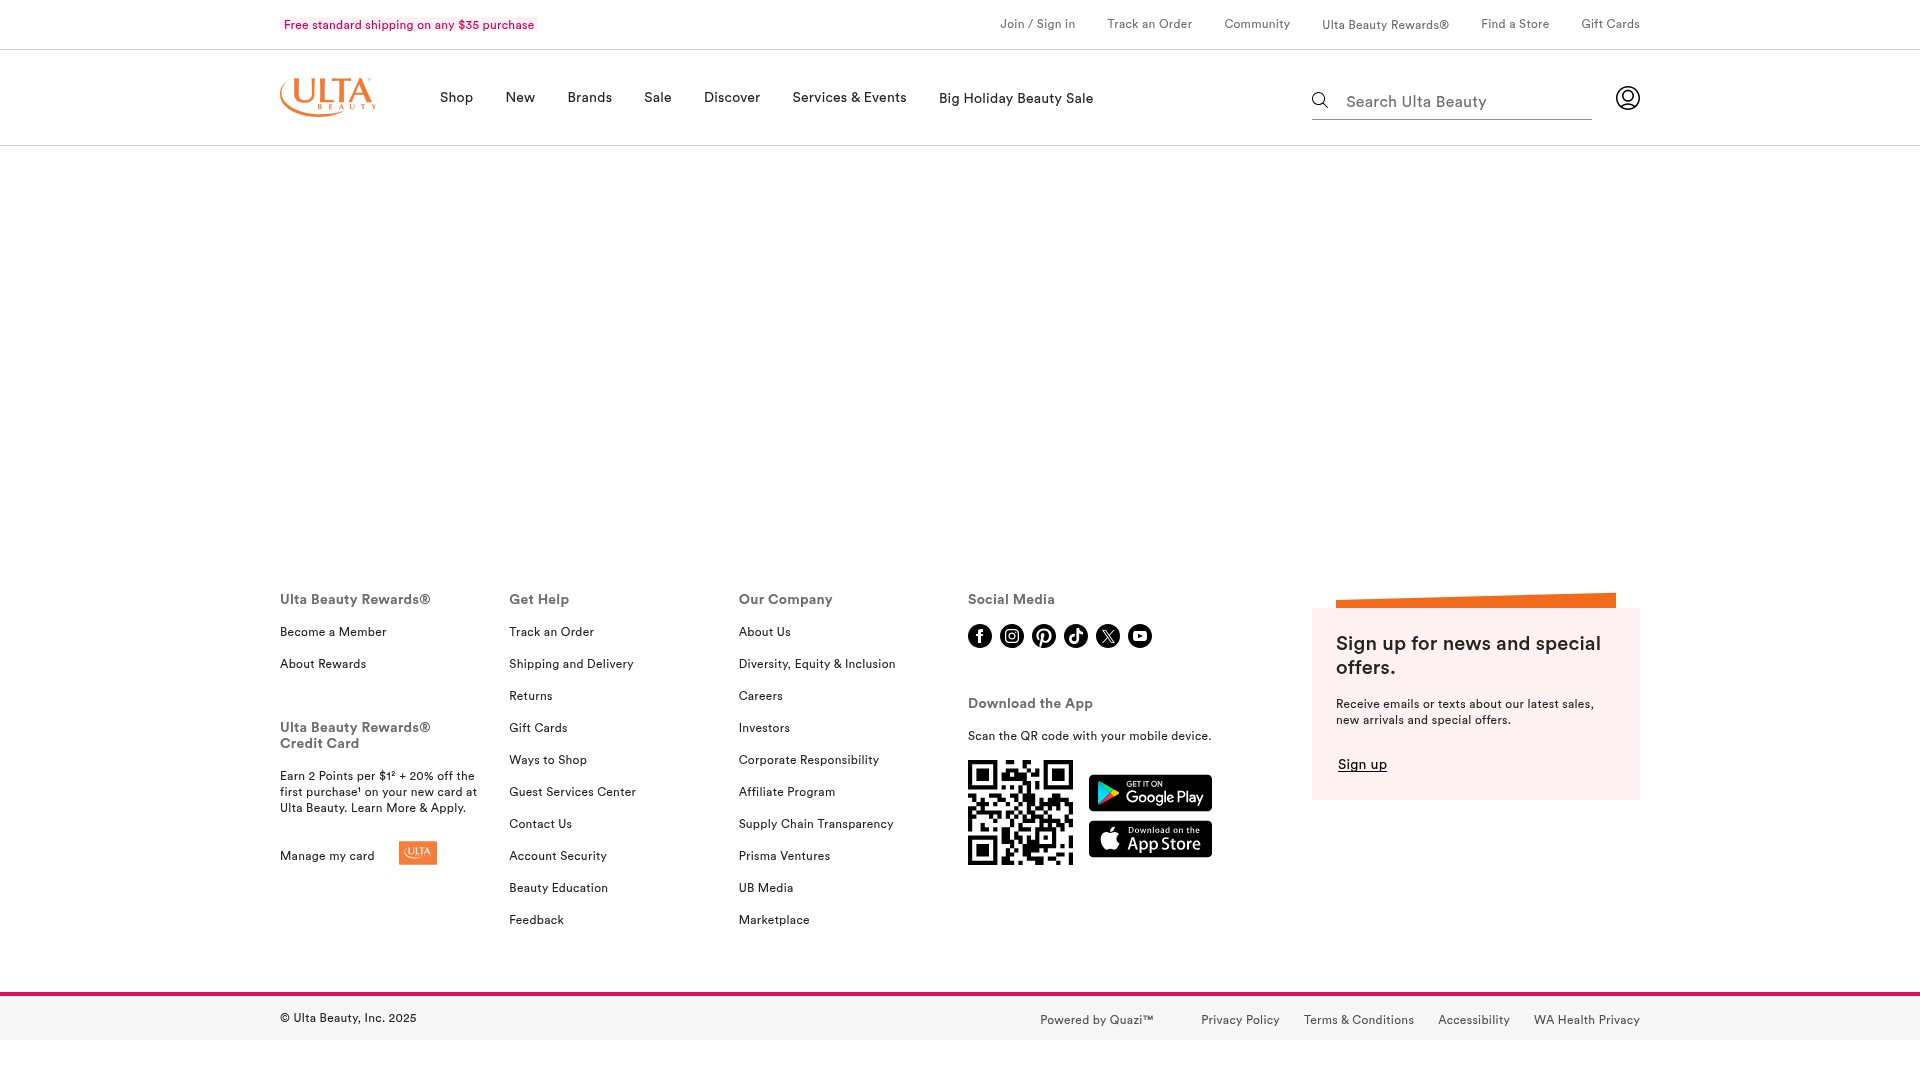This screenshot has width=1920, height=1080.
Task: Open the Marketplace link
Action: pos(774,920)
